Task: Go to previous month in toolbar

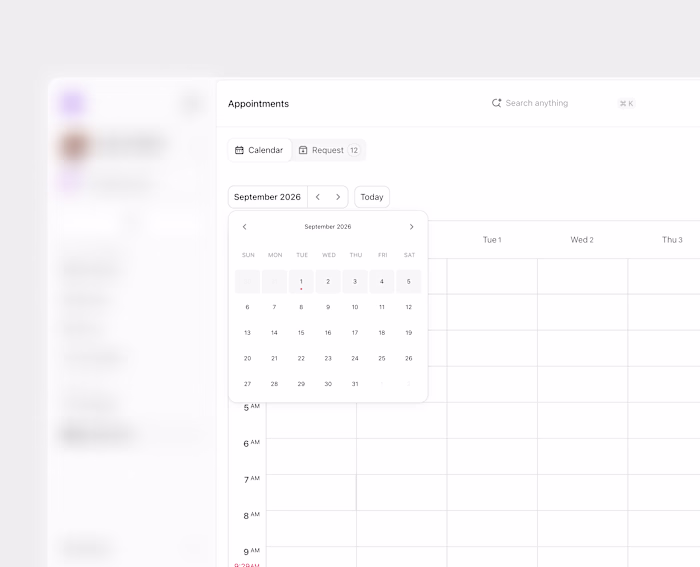Action: click(318, 197)
